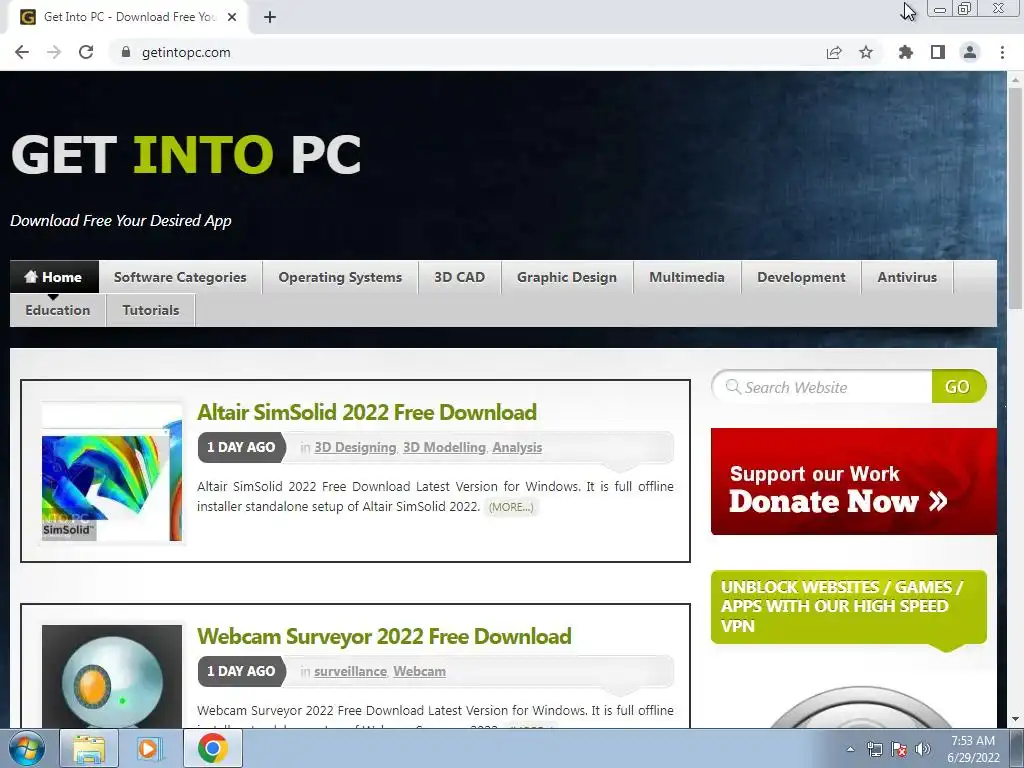
Task: Click the browser forward arrow
Action: tap(54, 52)
